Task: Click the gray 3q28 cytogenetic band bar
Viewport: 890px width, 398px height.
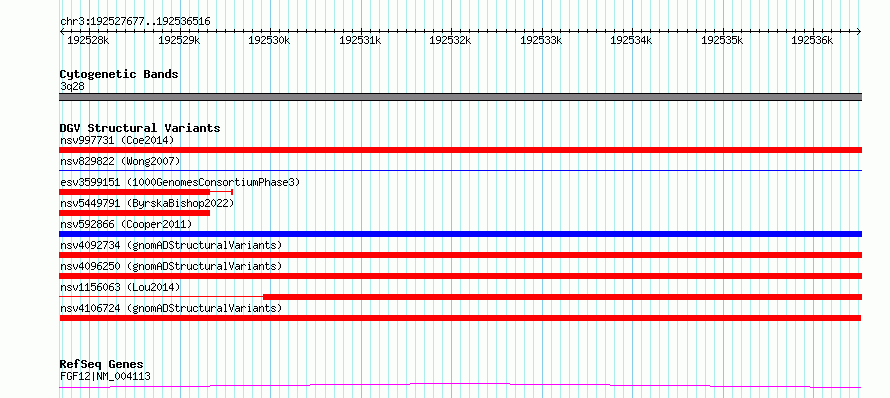Action: point(460,97)
